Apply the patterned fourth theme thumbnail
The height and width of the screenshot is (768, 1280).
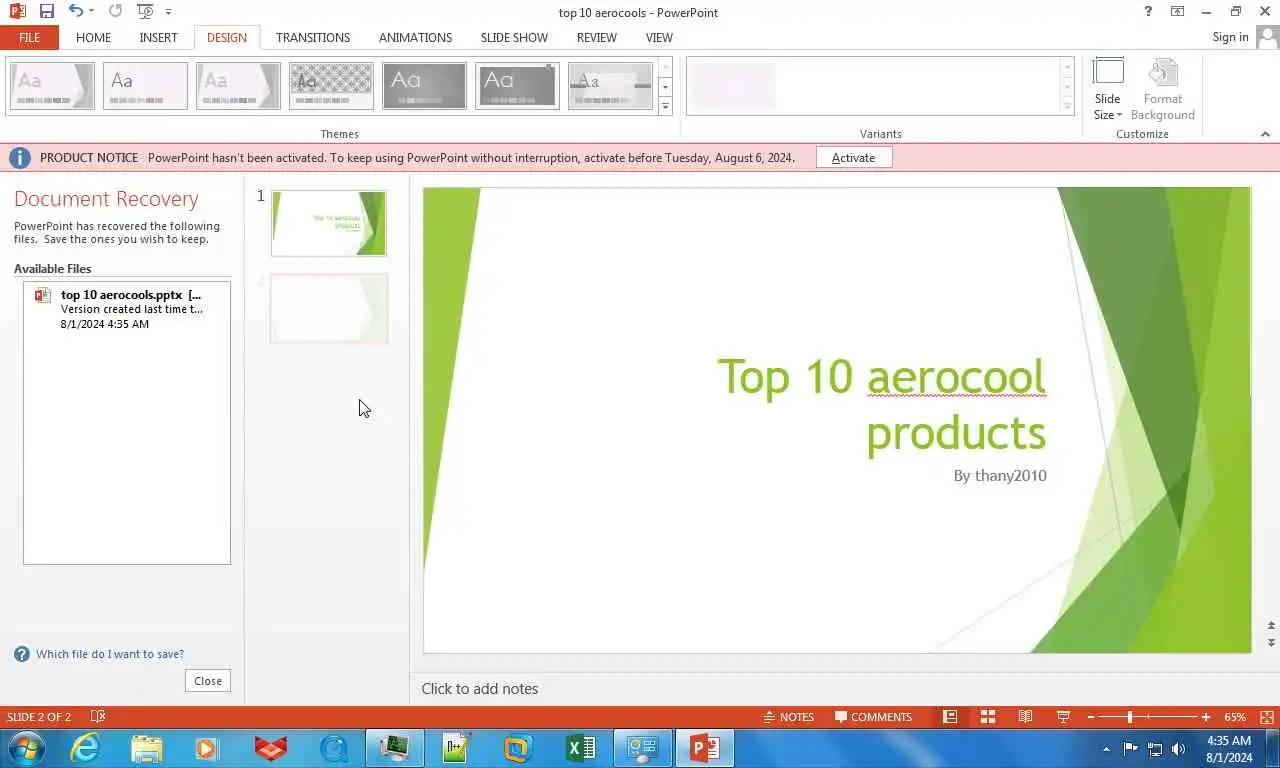click(x=331, y=86)
